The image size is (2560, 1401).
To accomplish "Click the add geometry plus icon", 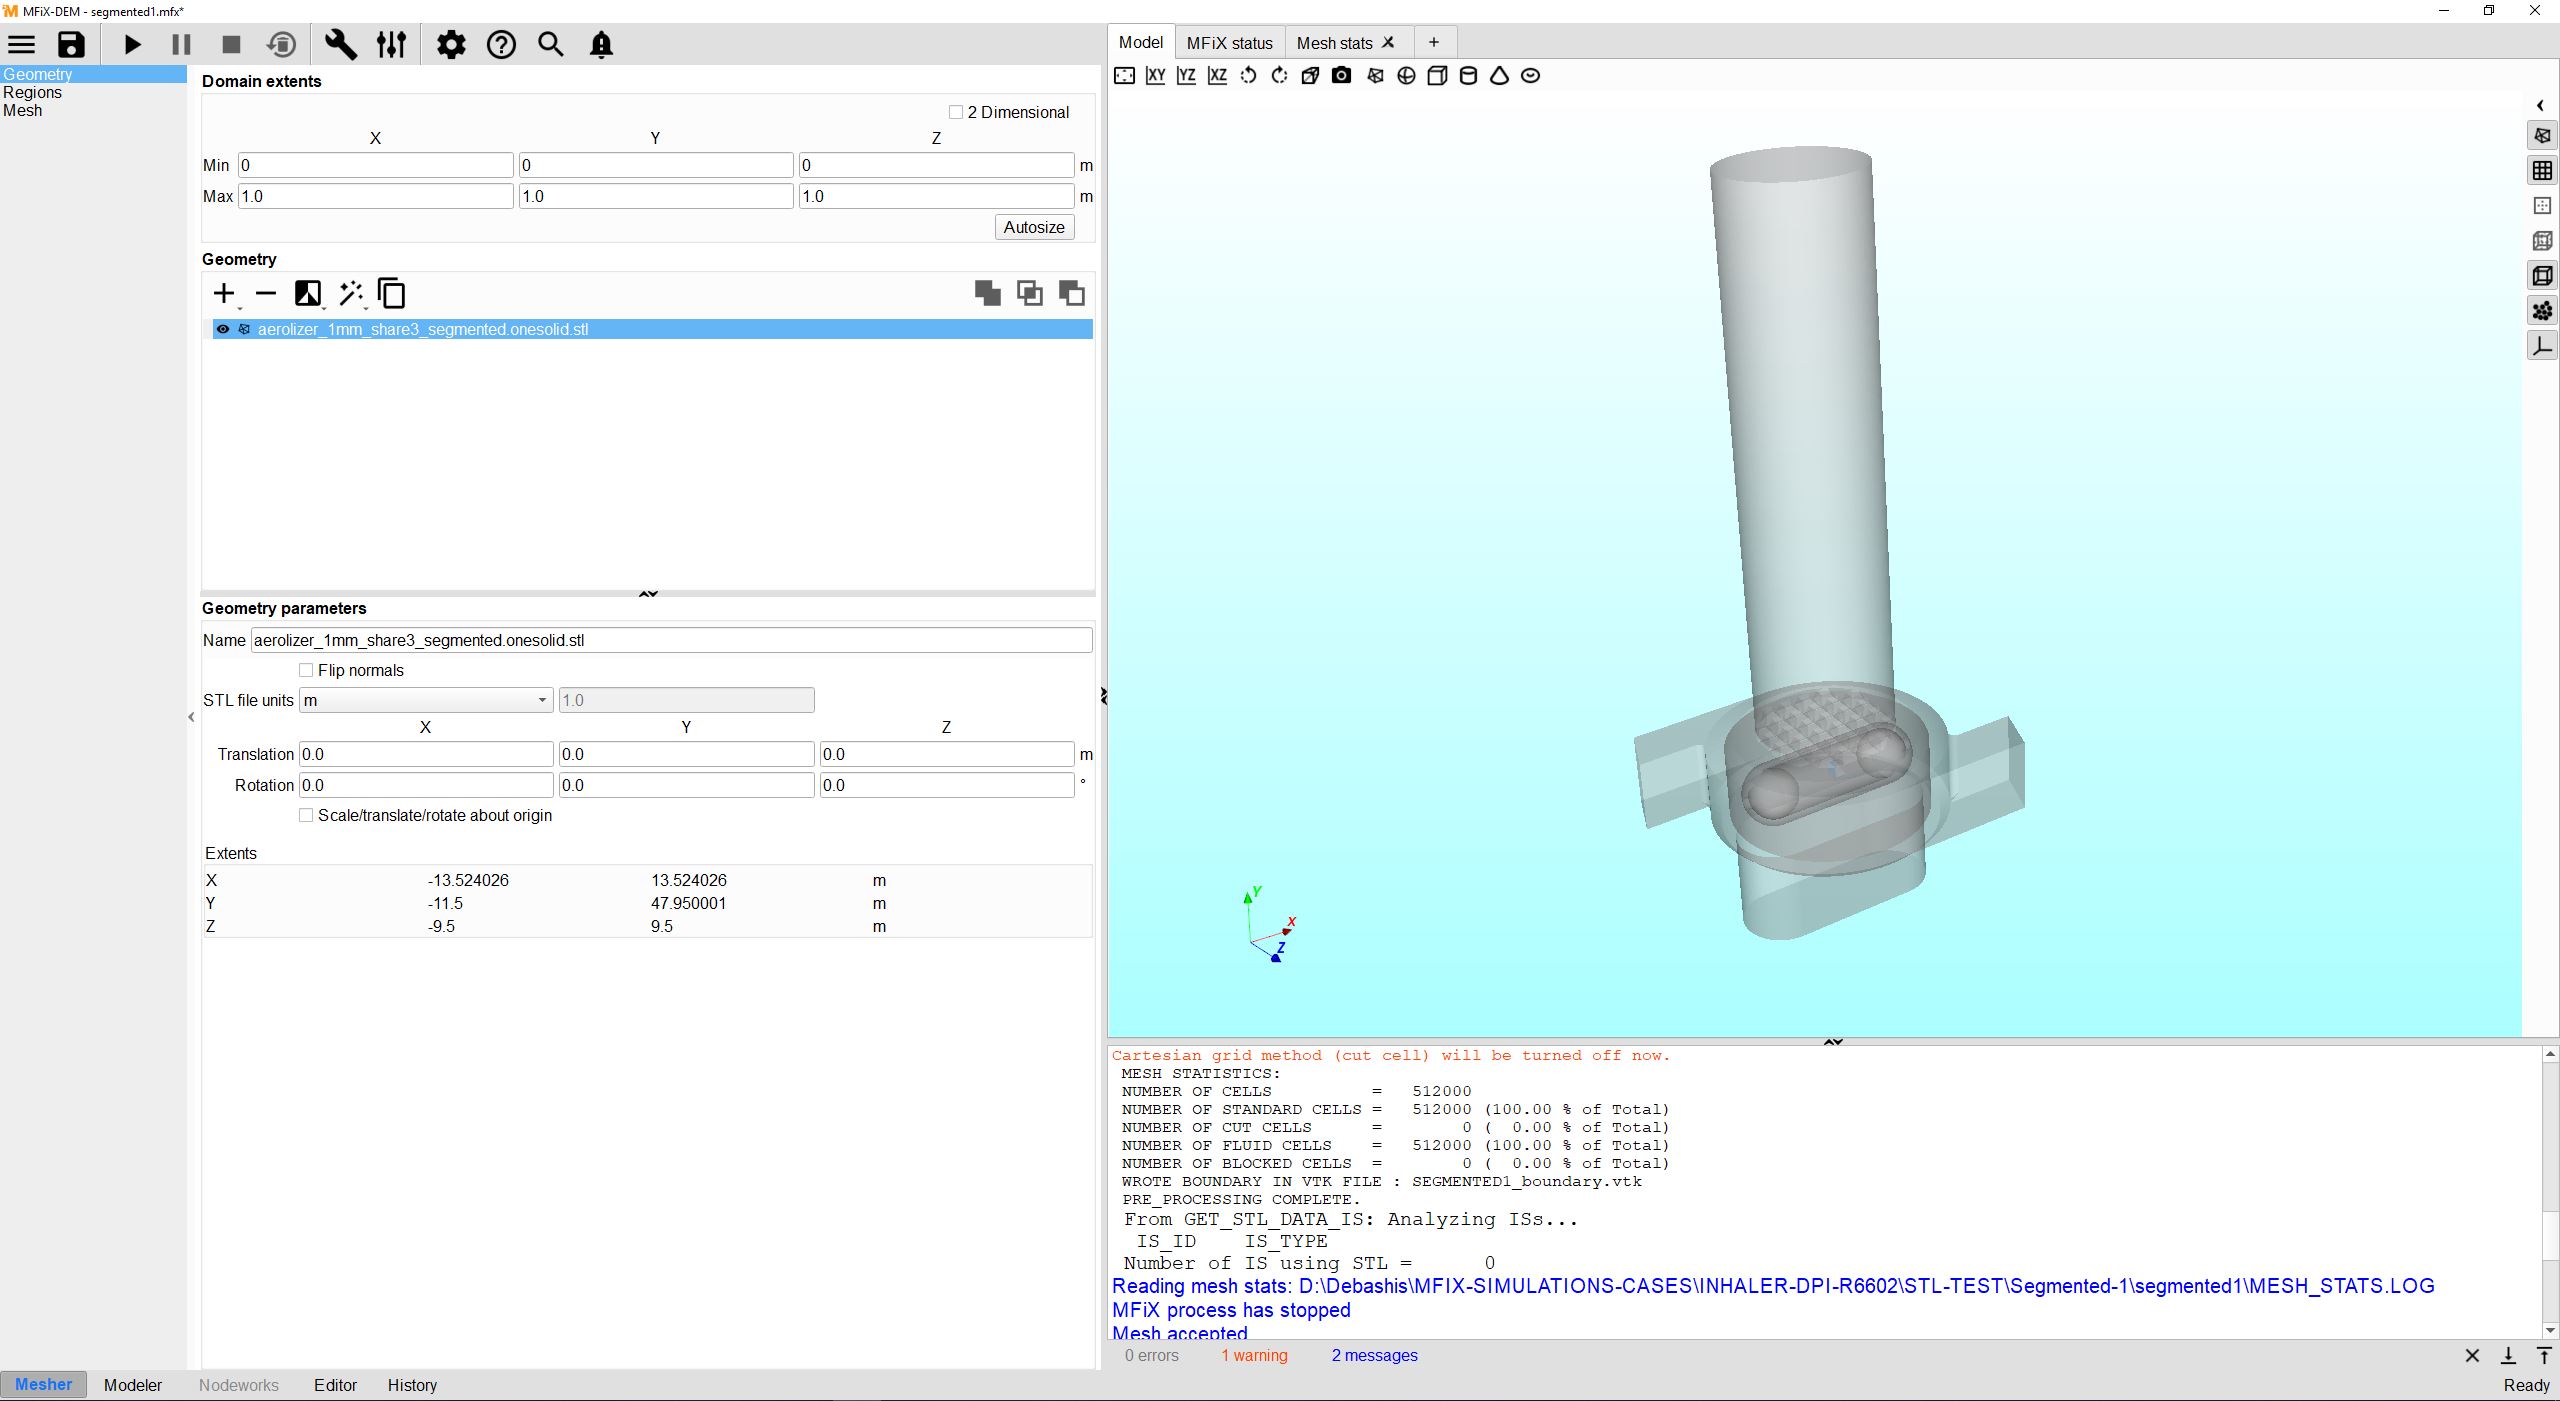I will coord(224,293).
